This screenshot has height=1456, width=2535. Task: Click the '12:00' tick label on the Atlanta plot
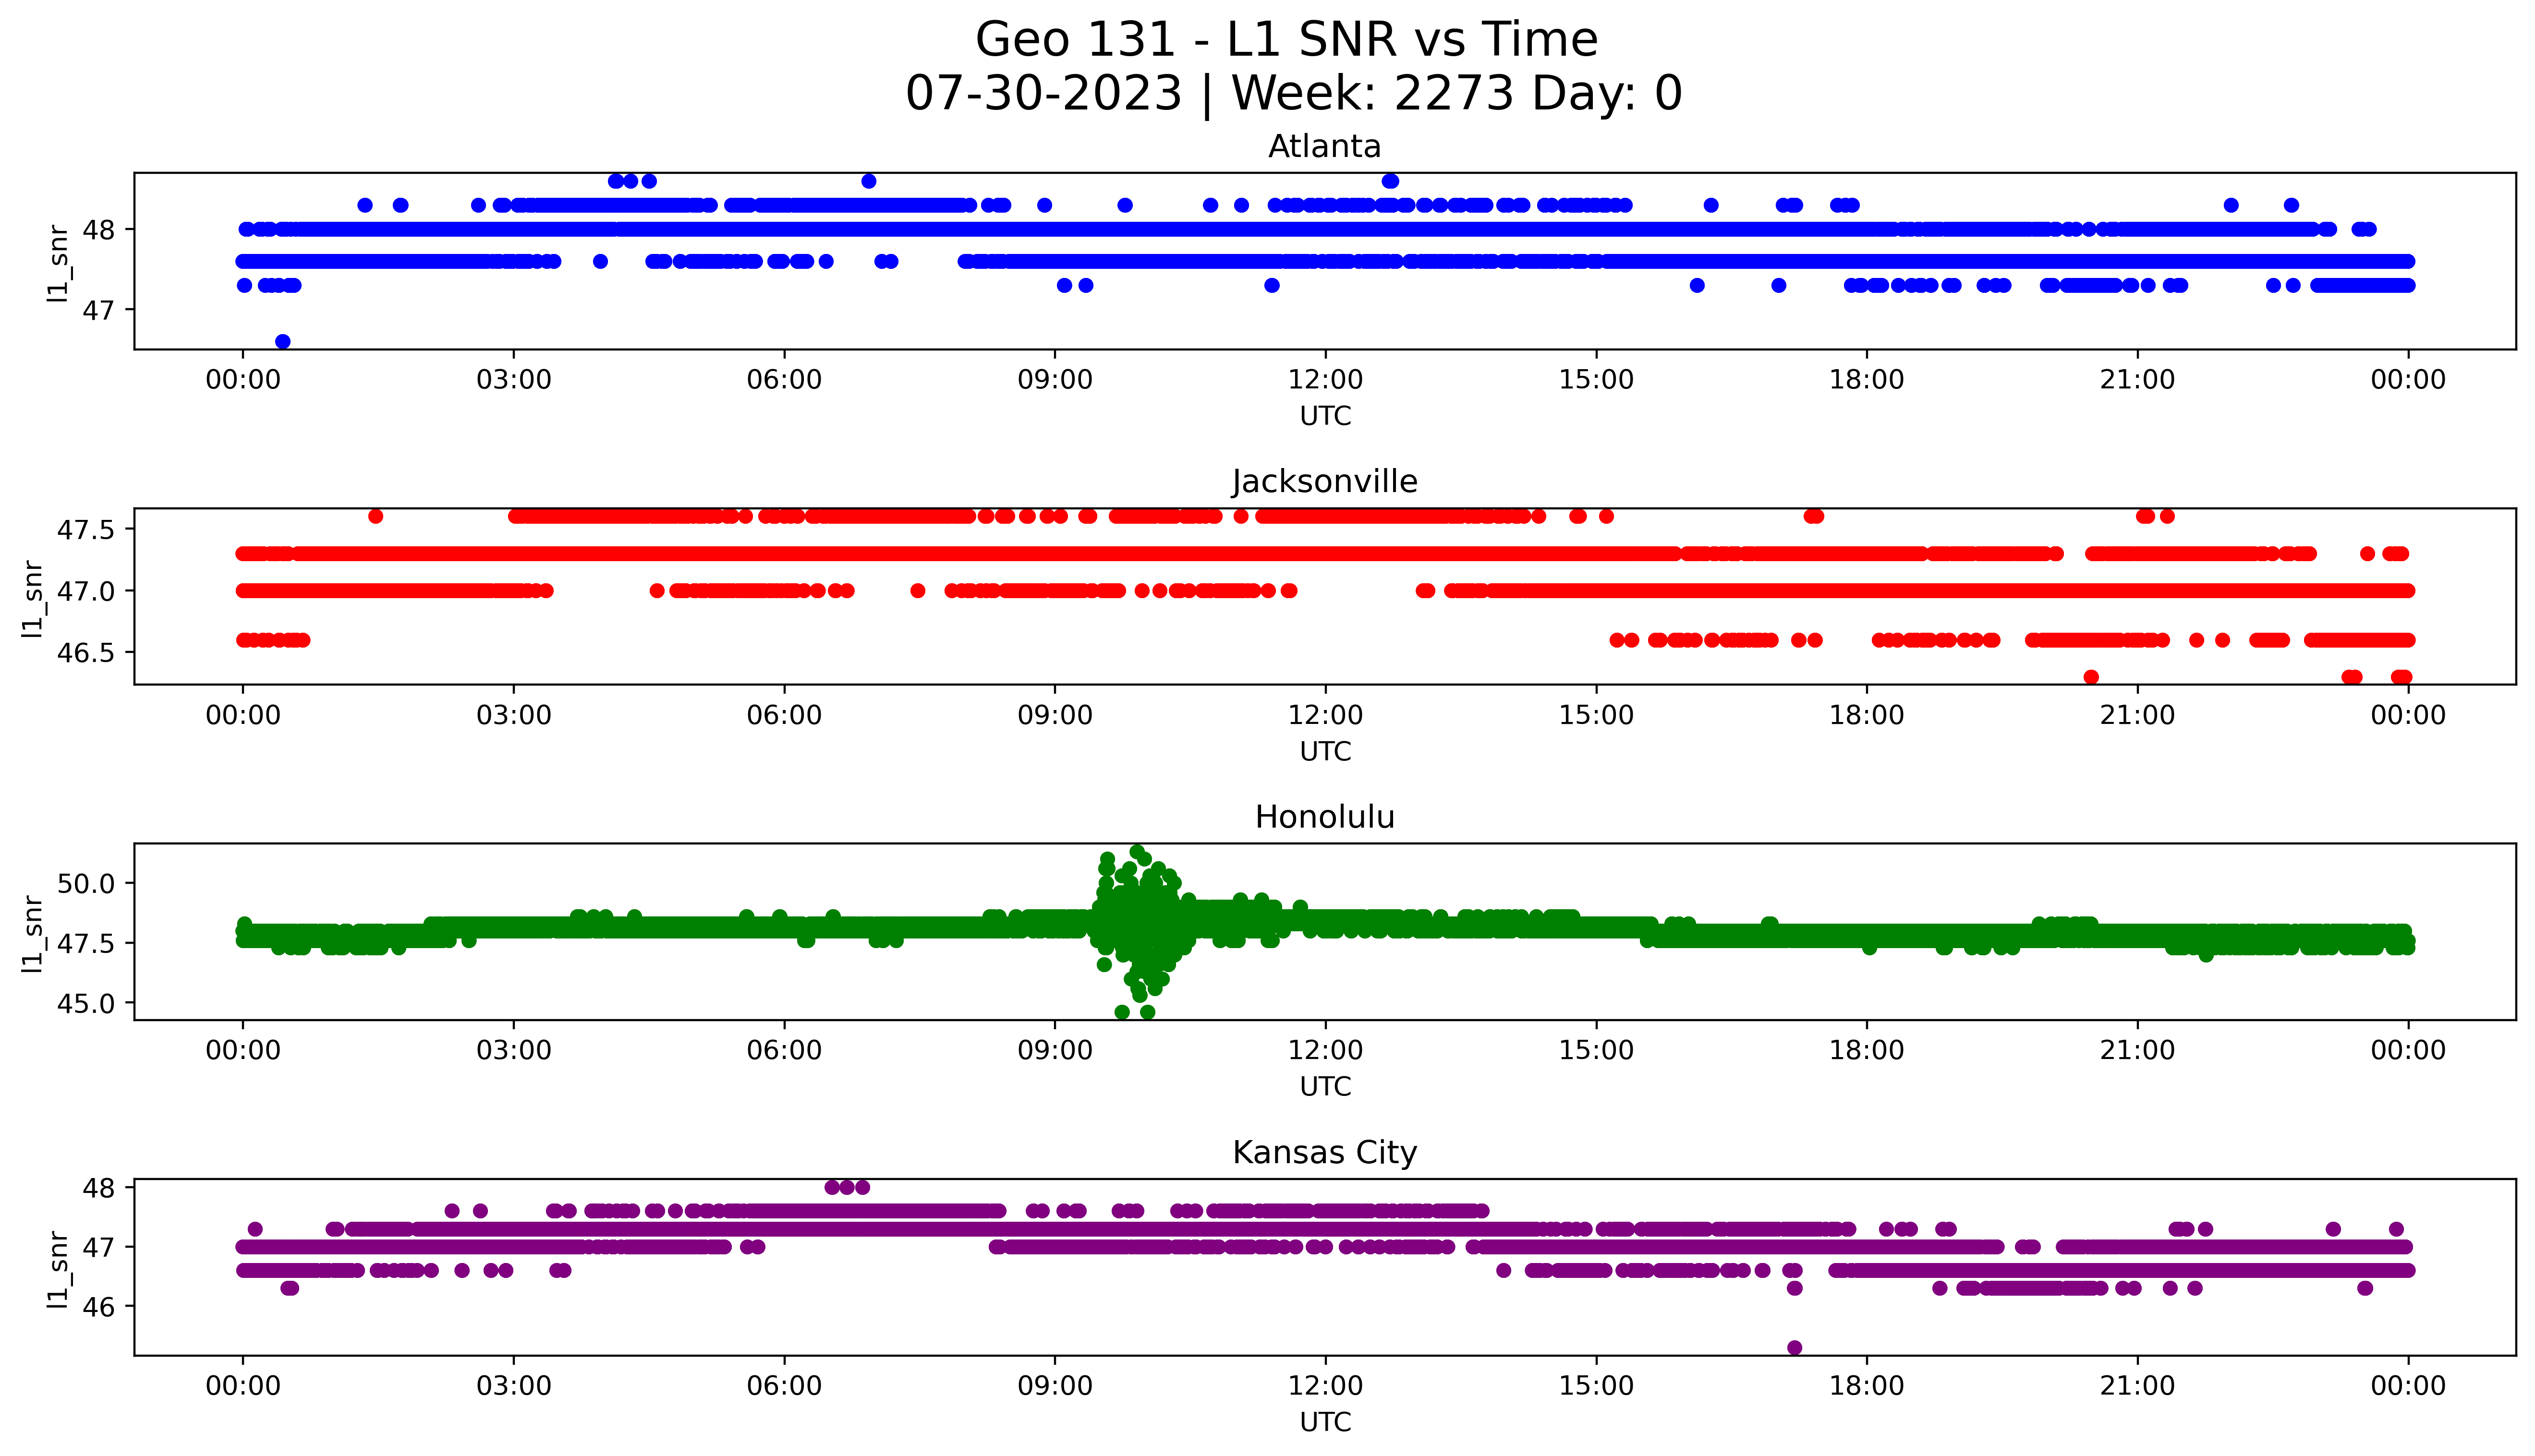(x=1325, y=380)
